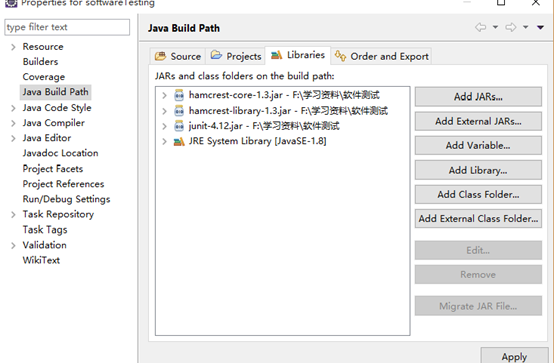
Task: Expand the Validation node
Action: [x=13, y=246]
